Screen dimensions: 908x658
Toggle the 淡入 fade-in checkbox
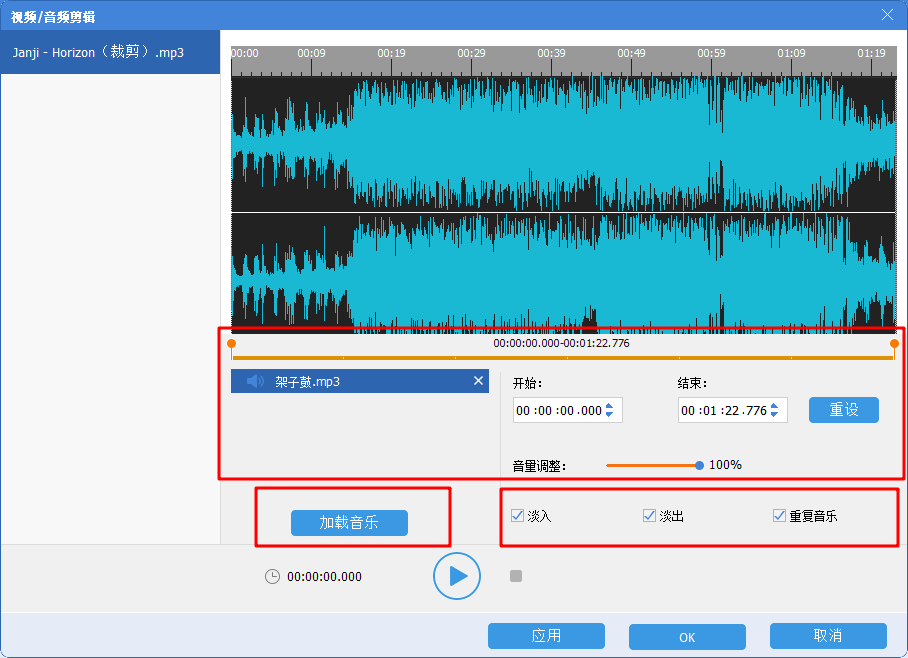click(518, 516)
